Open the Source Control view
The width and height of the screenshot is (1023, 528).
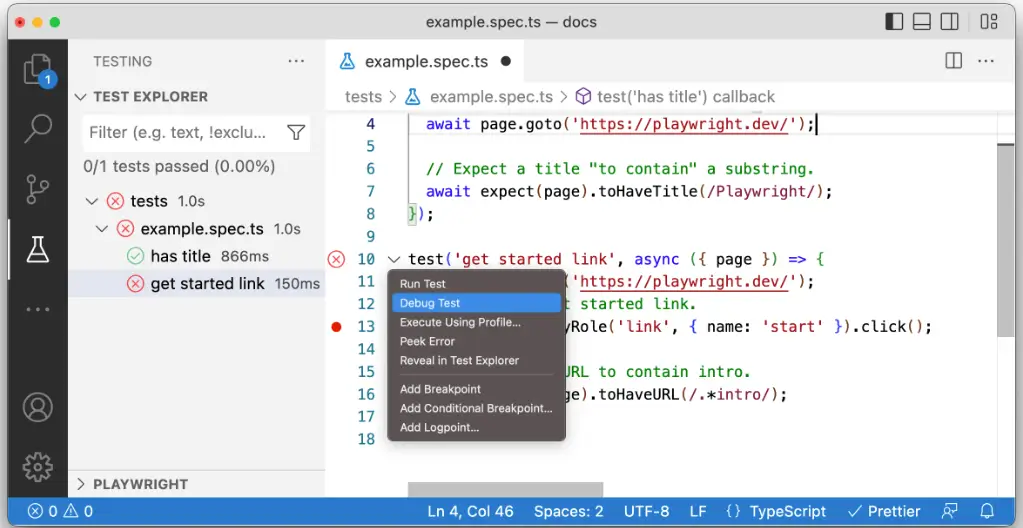tap(38, 188)
